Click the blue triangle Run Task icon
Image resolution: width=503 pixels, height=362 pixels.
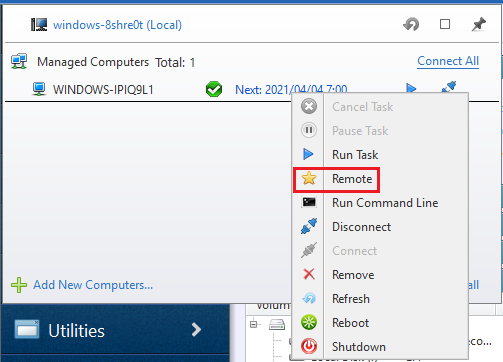308,154
